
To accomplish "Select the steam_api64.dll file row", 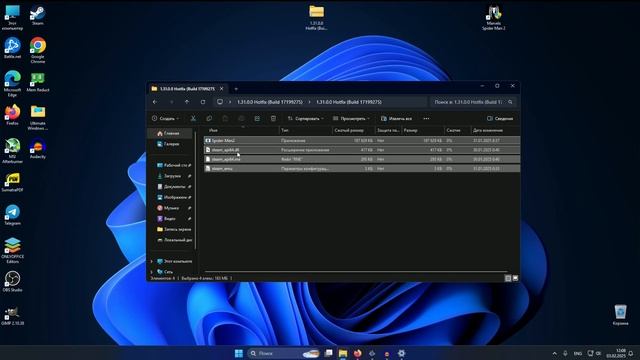I will pyautogui.click(x=362, y=150).
